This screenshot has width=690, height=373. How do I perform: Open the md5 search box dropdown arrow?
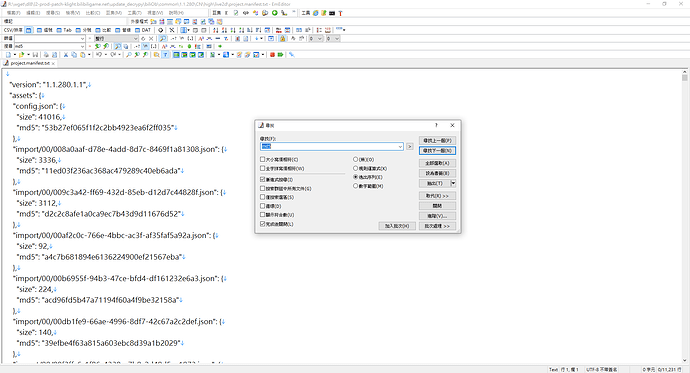click(x=82, y=46)
